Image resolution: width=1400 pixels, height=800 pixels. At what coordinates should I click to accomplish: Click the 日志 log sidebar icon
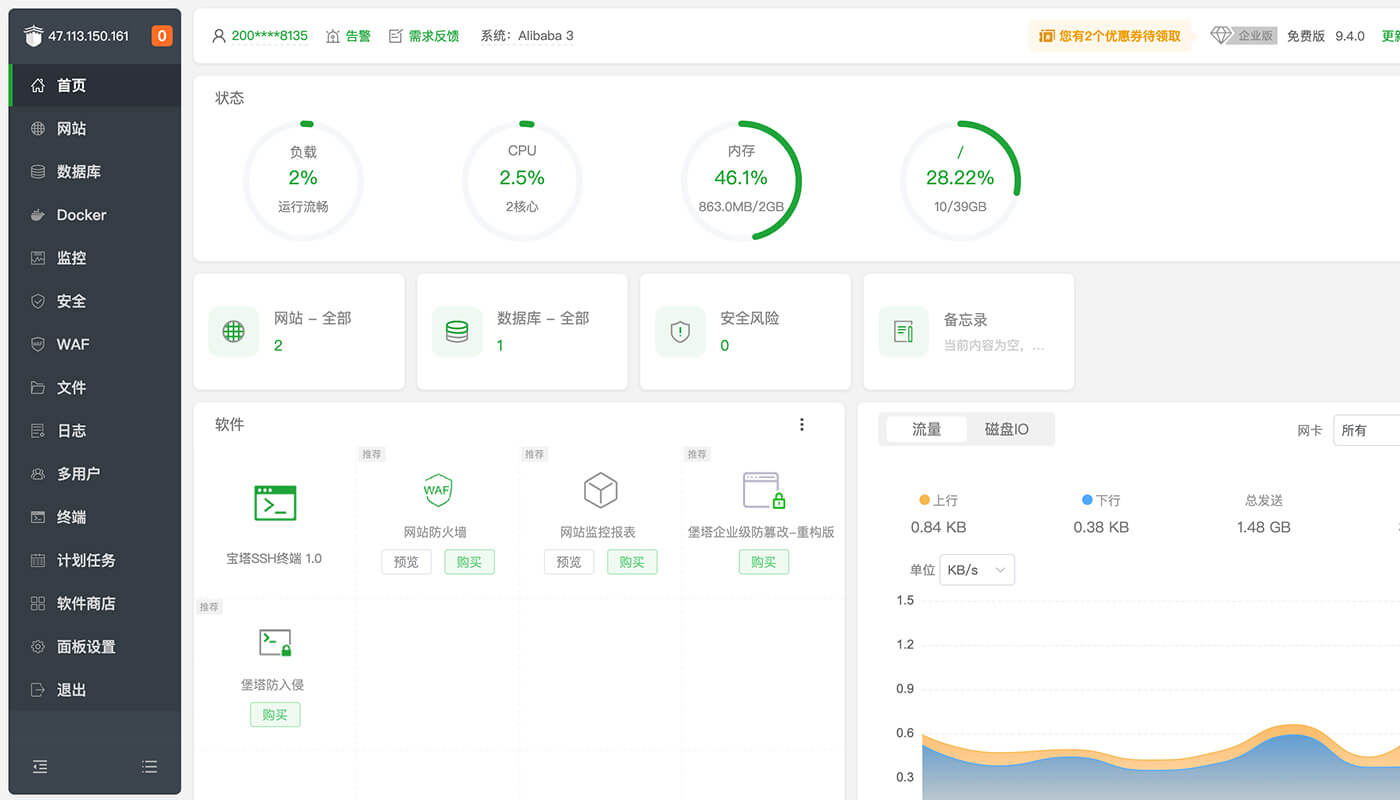point(38,431)
